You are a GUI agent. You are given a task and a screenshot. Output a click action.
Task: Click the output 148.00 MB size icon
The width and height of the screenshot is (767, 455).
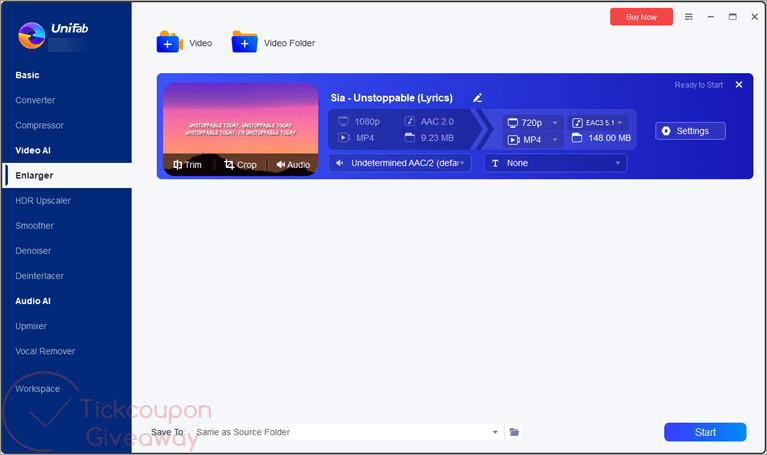click(577, 138)
